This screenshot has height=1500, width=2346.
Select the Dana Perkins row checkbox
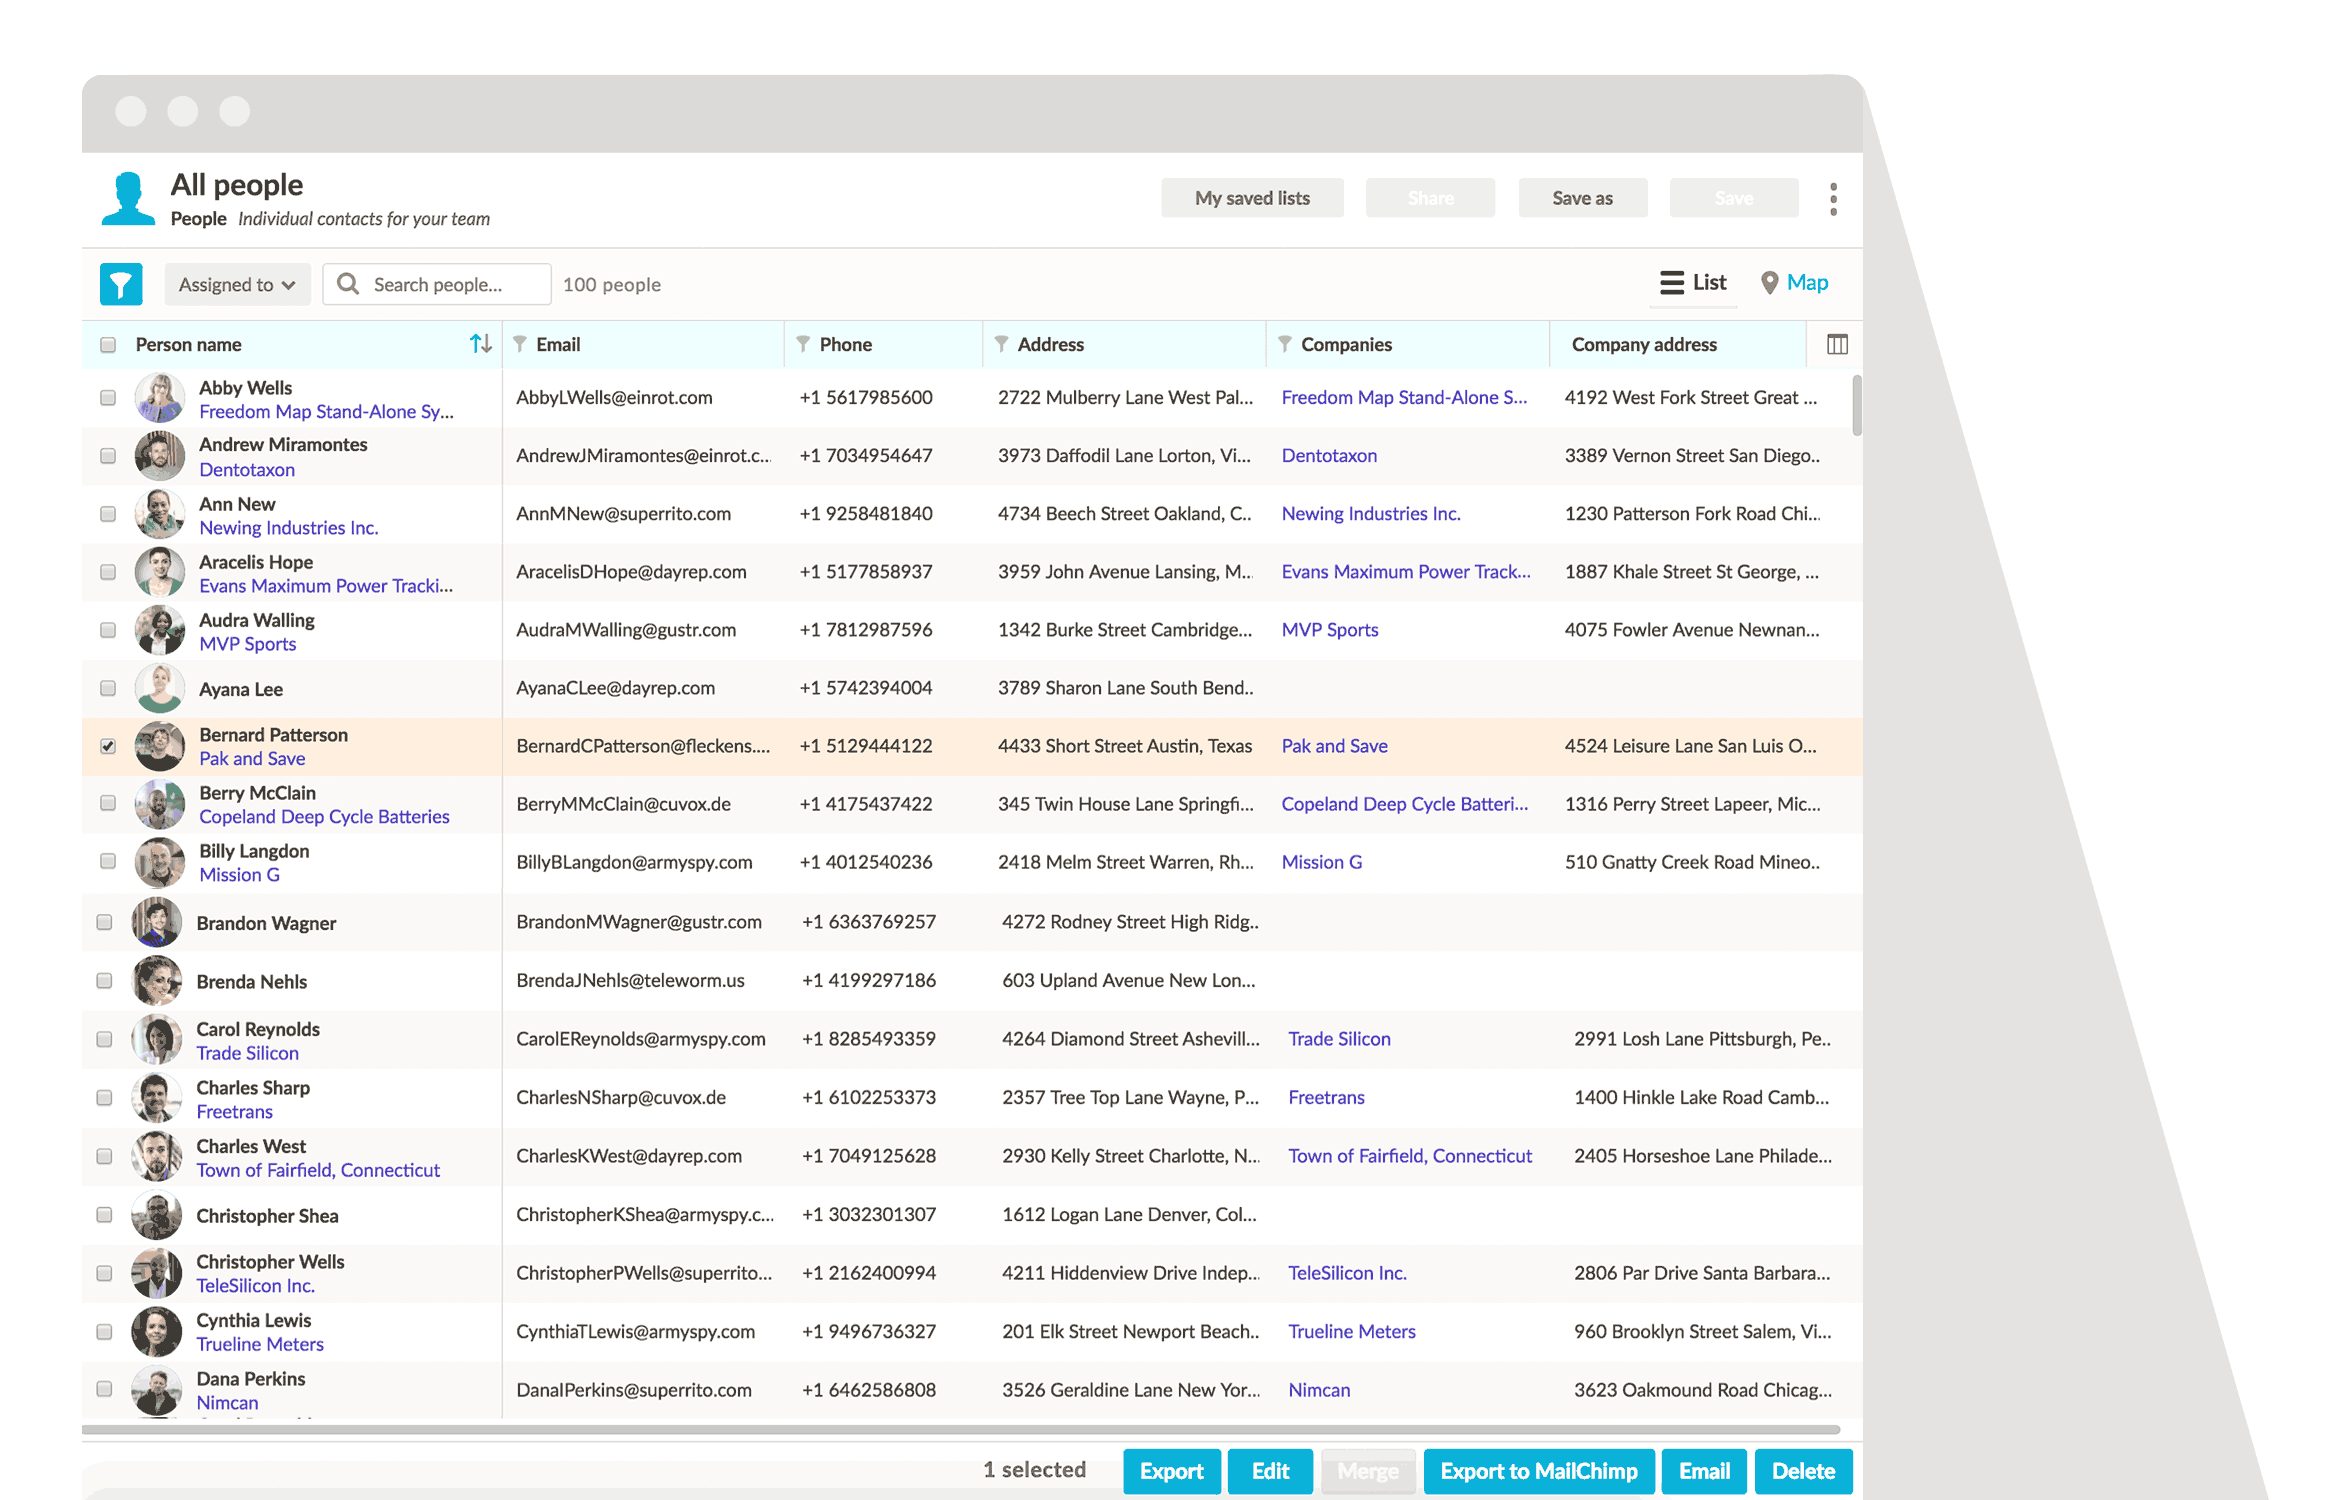click(104, 1389)
